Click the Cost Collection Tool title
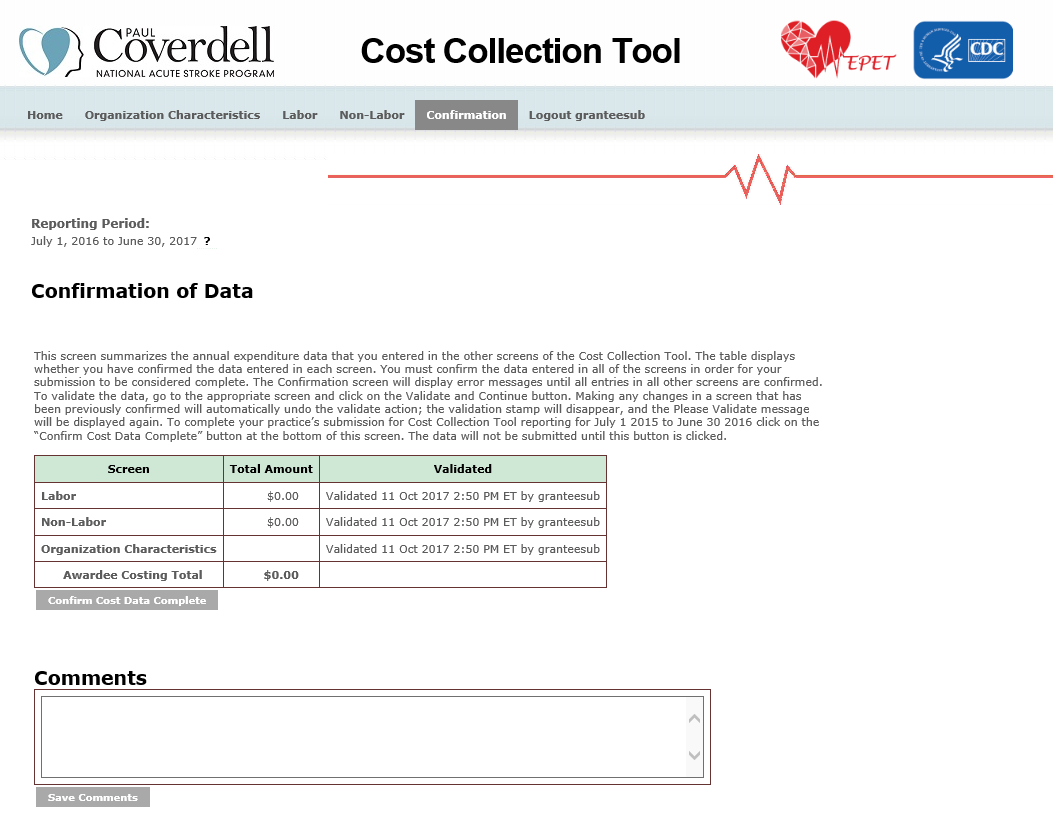The height and width of the screenshot is (821, 1053). click(x=520, y=51)
